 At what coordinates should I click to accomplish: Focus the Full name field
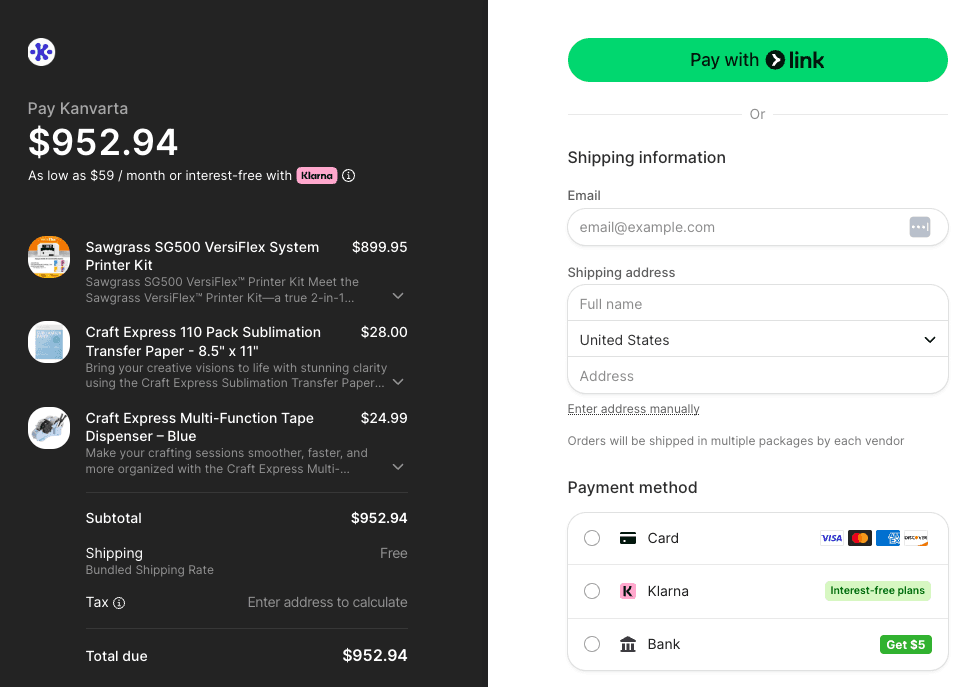pyautogui.click(x=757, y=303)
